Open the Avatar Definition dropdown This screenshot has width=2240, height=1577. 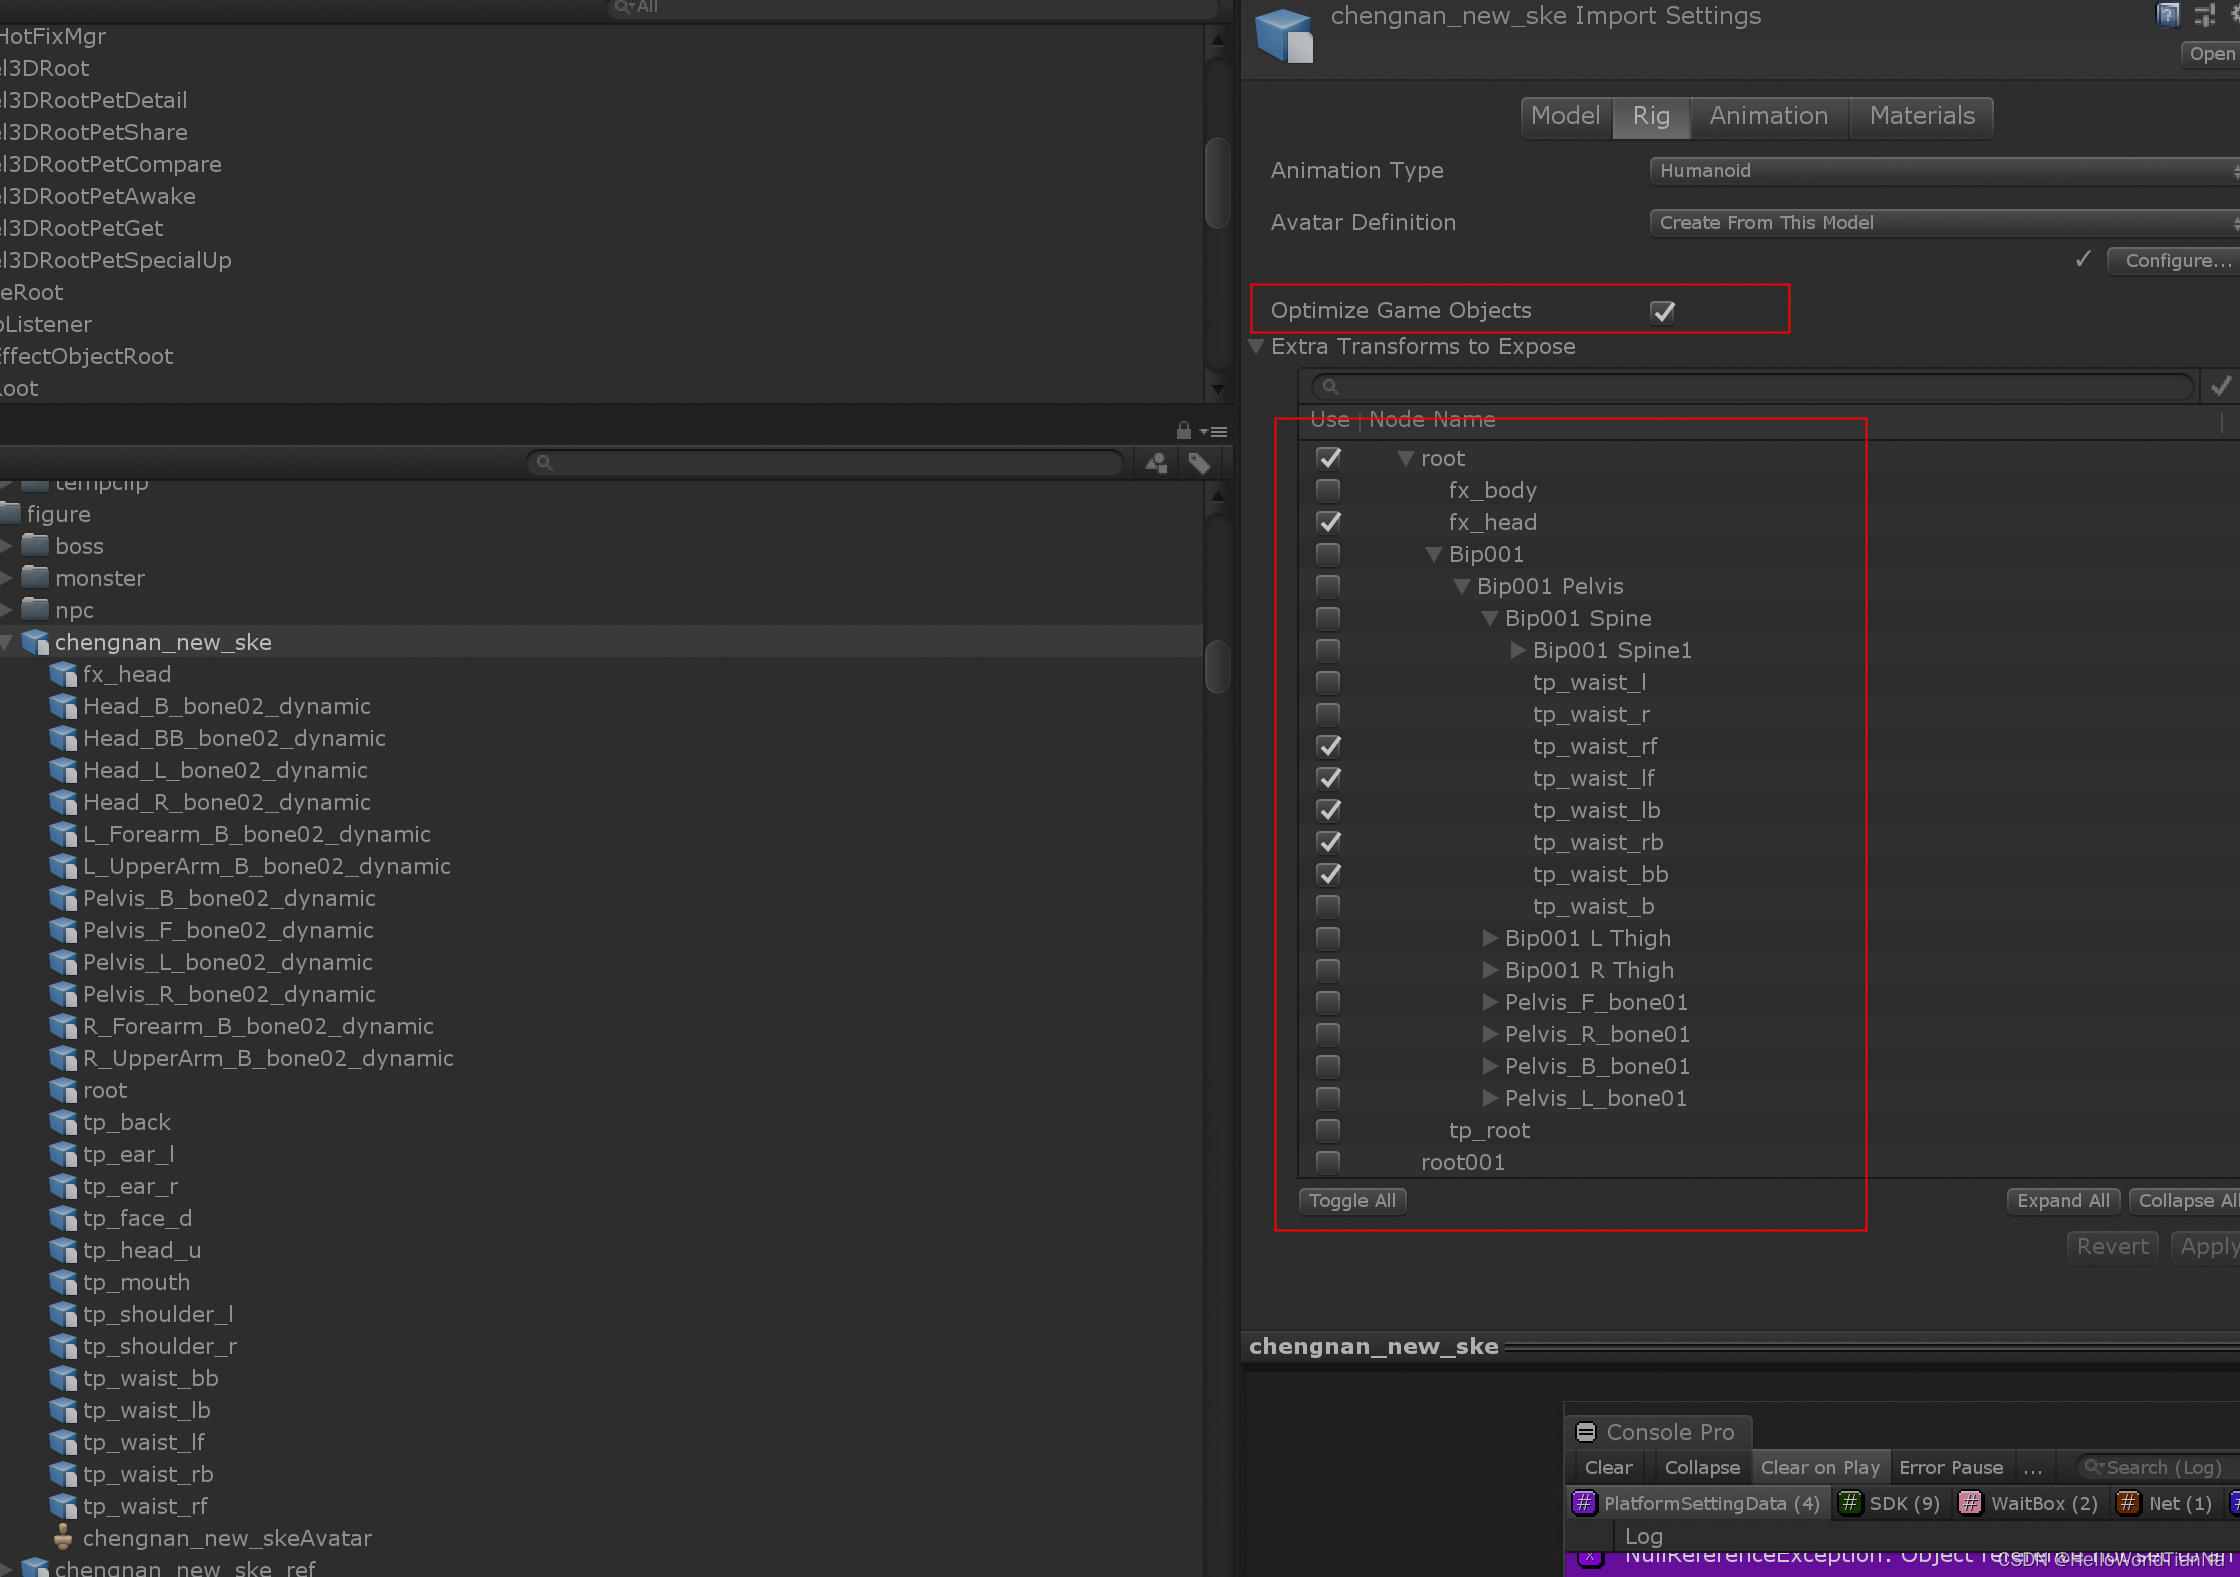point(1940,222)
